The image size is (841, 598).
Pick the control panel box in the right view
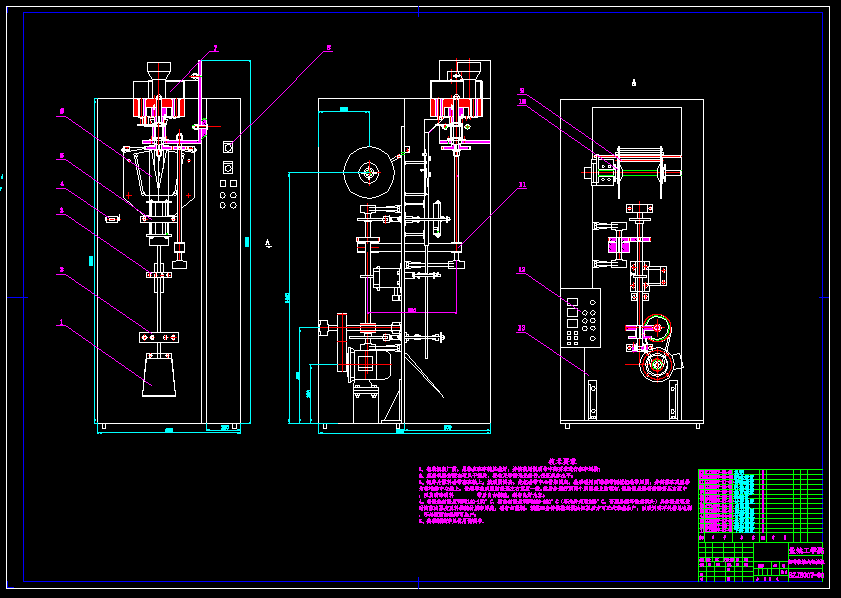[580, 318]
